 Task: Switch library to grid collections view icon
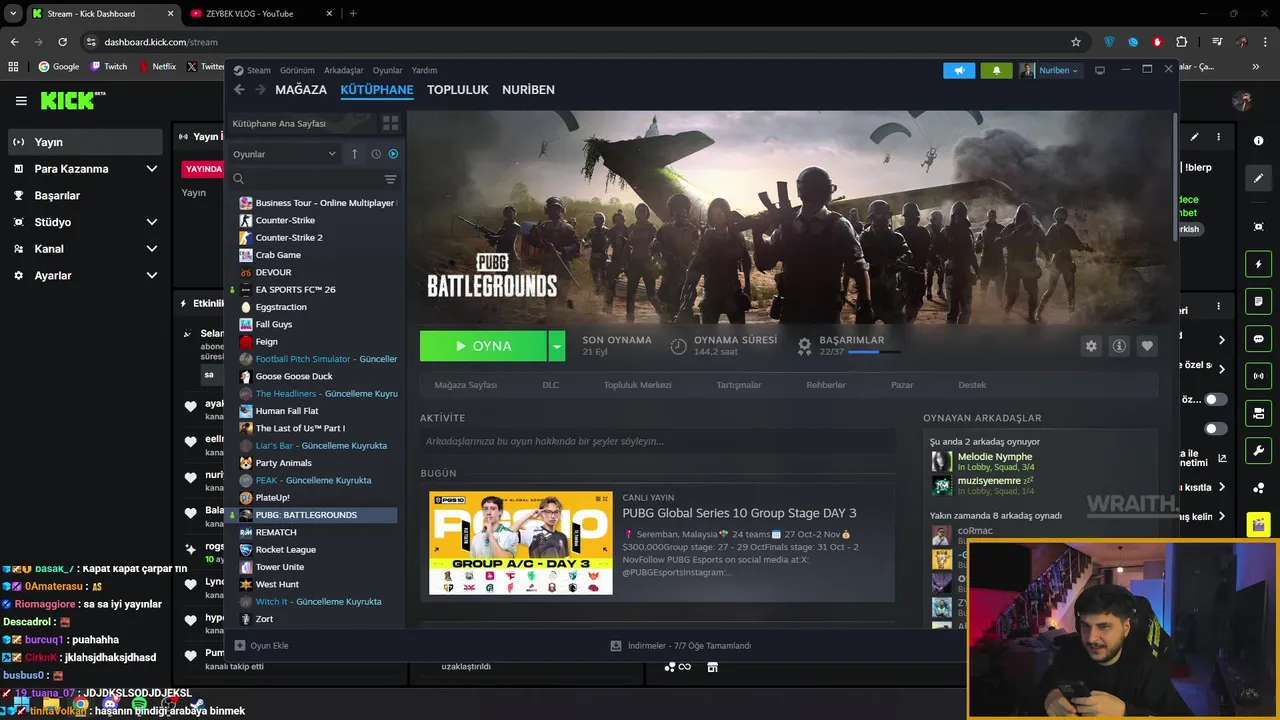(390, 123)
